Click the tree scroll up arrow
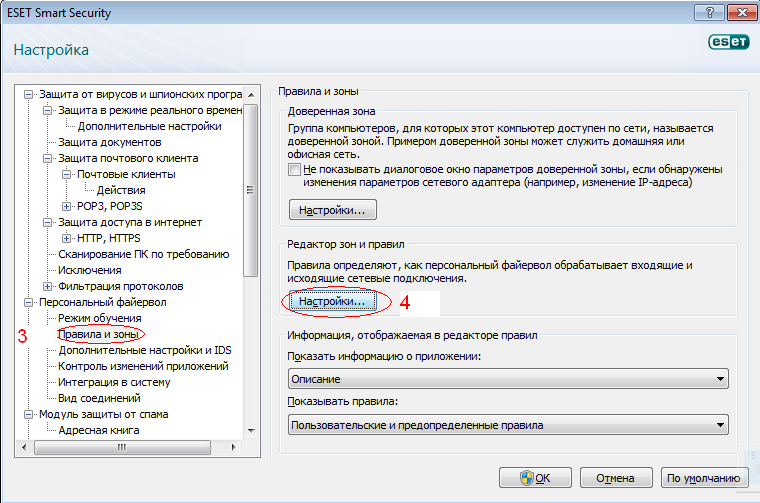The width and height of the screenshot is (760, 503). (251, 94)
